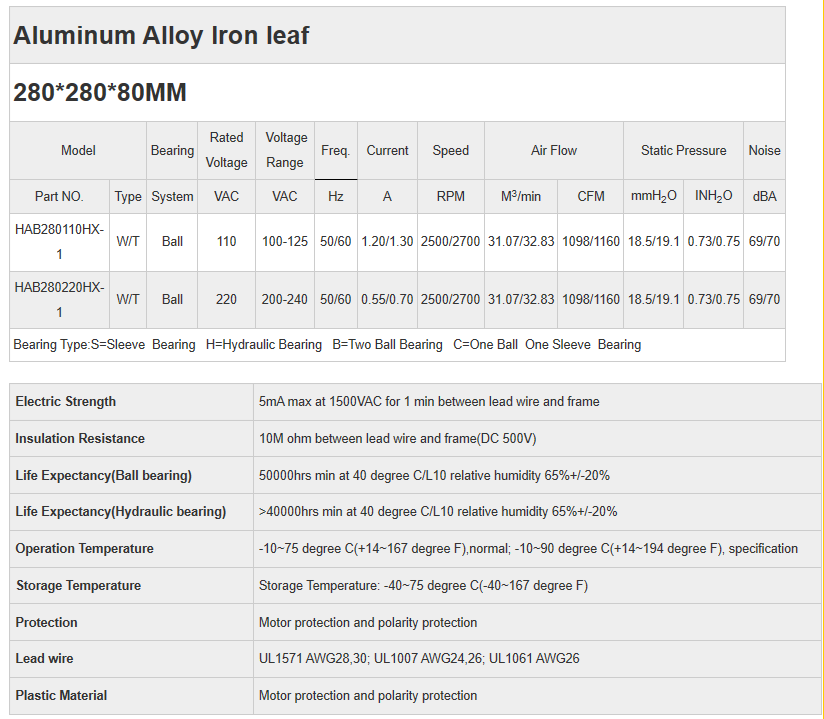This screenshot has height=719, width=824.
Task: Click the Bearing Type legend row
Action: (327, 344)
